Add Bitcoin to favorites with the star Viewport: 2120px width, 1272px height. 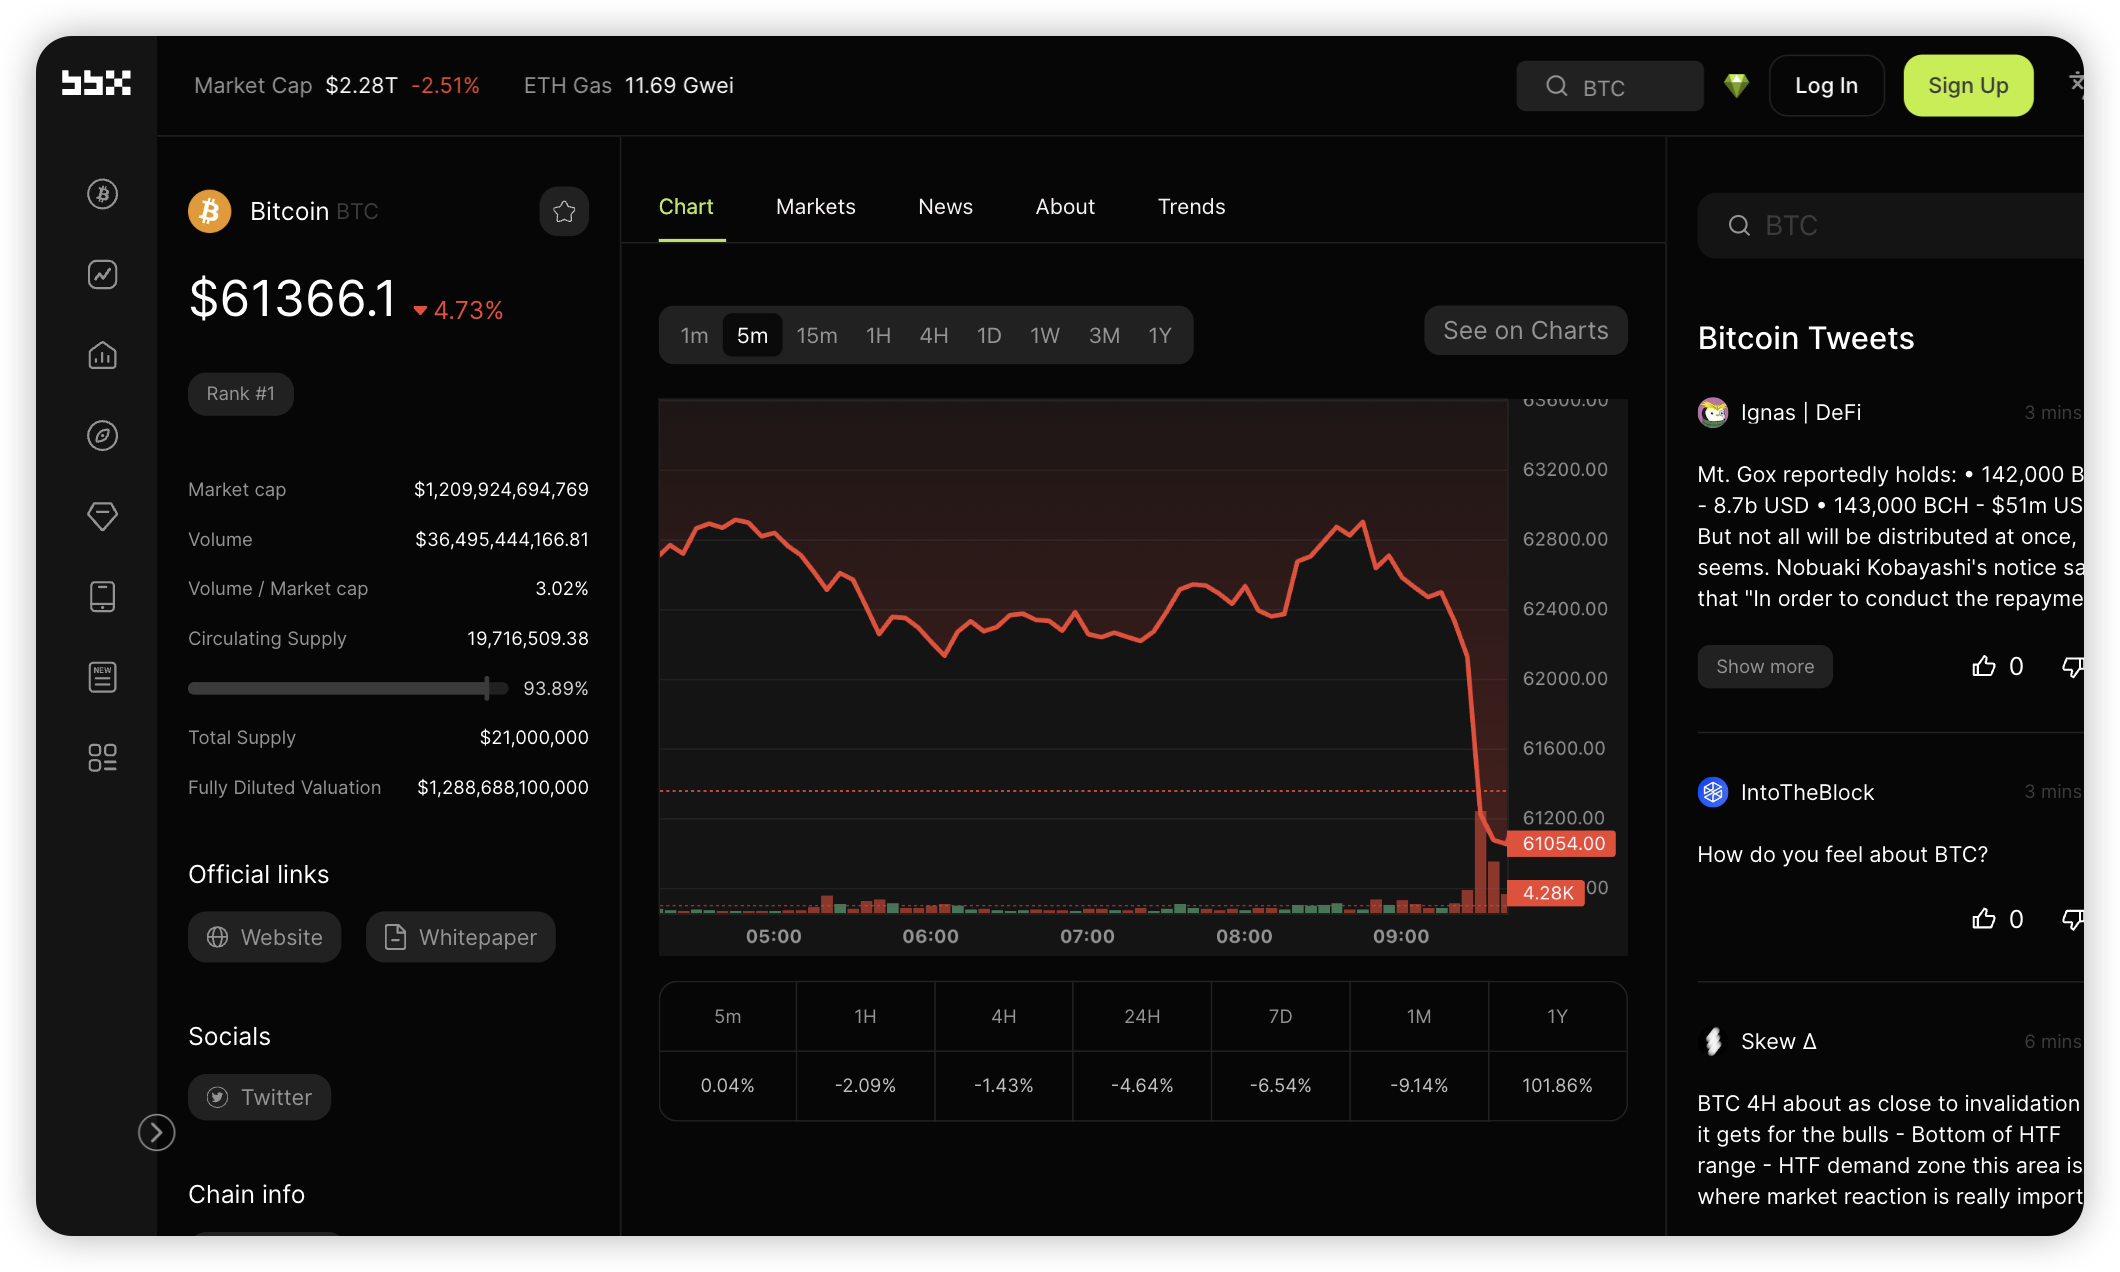(564, 211)
